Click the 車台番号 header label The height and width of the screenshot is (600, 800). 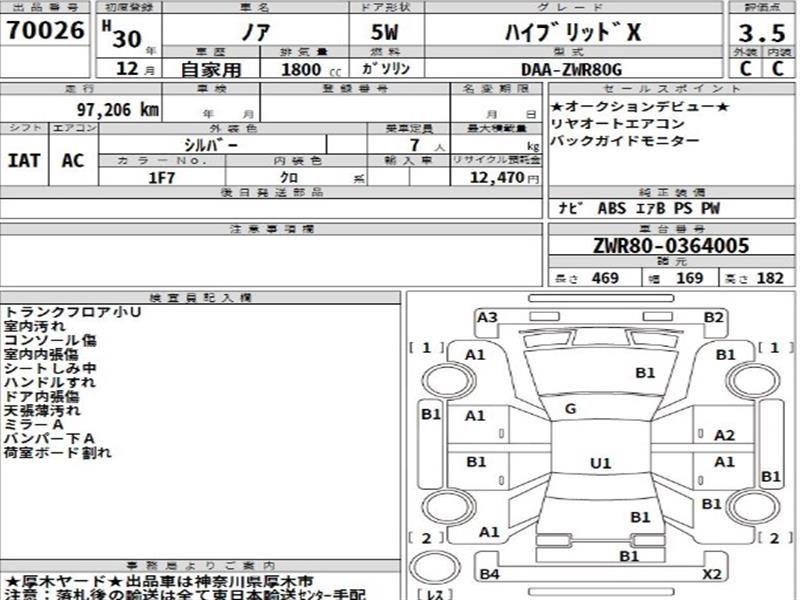pyautogui.click(x=672, y=229)
